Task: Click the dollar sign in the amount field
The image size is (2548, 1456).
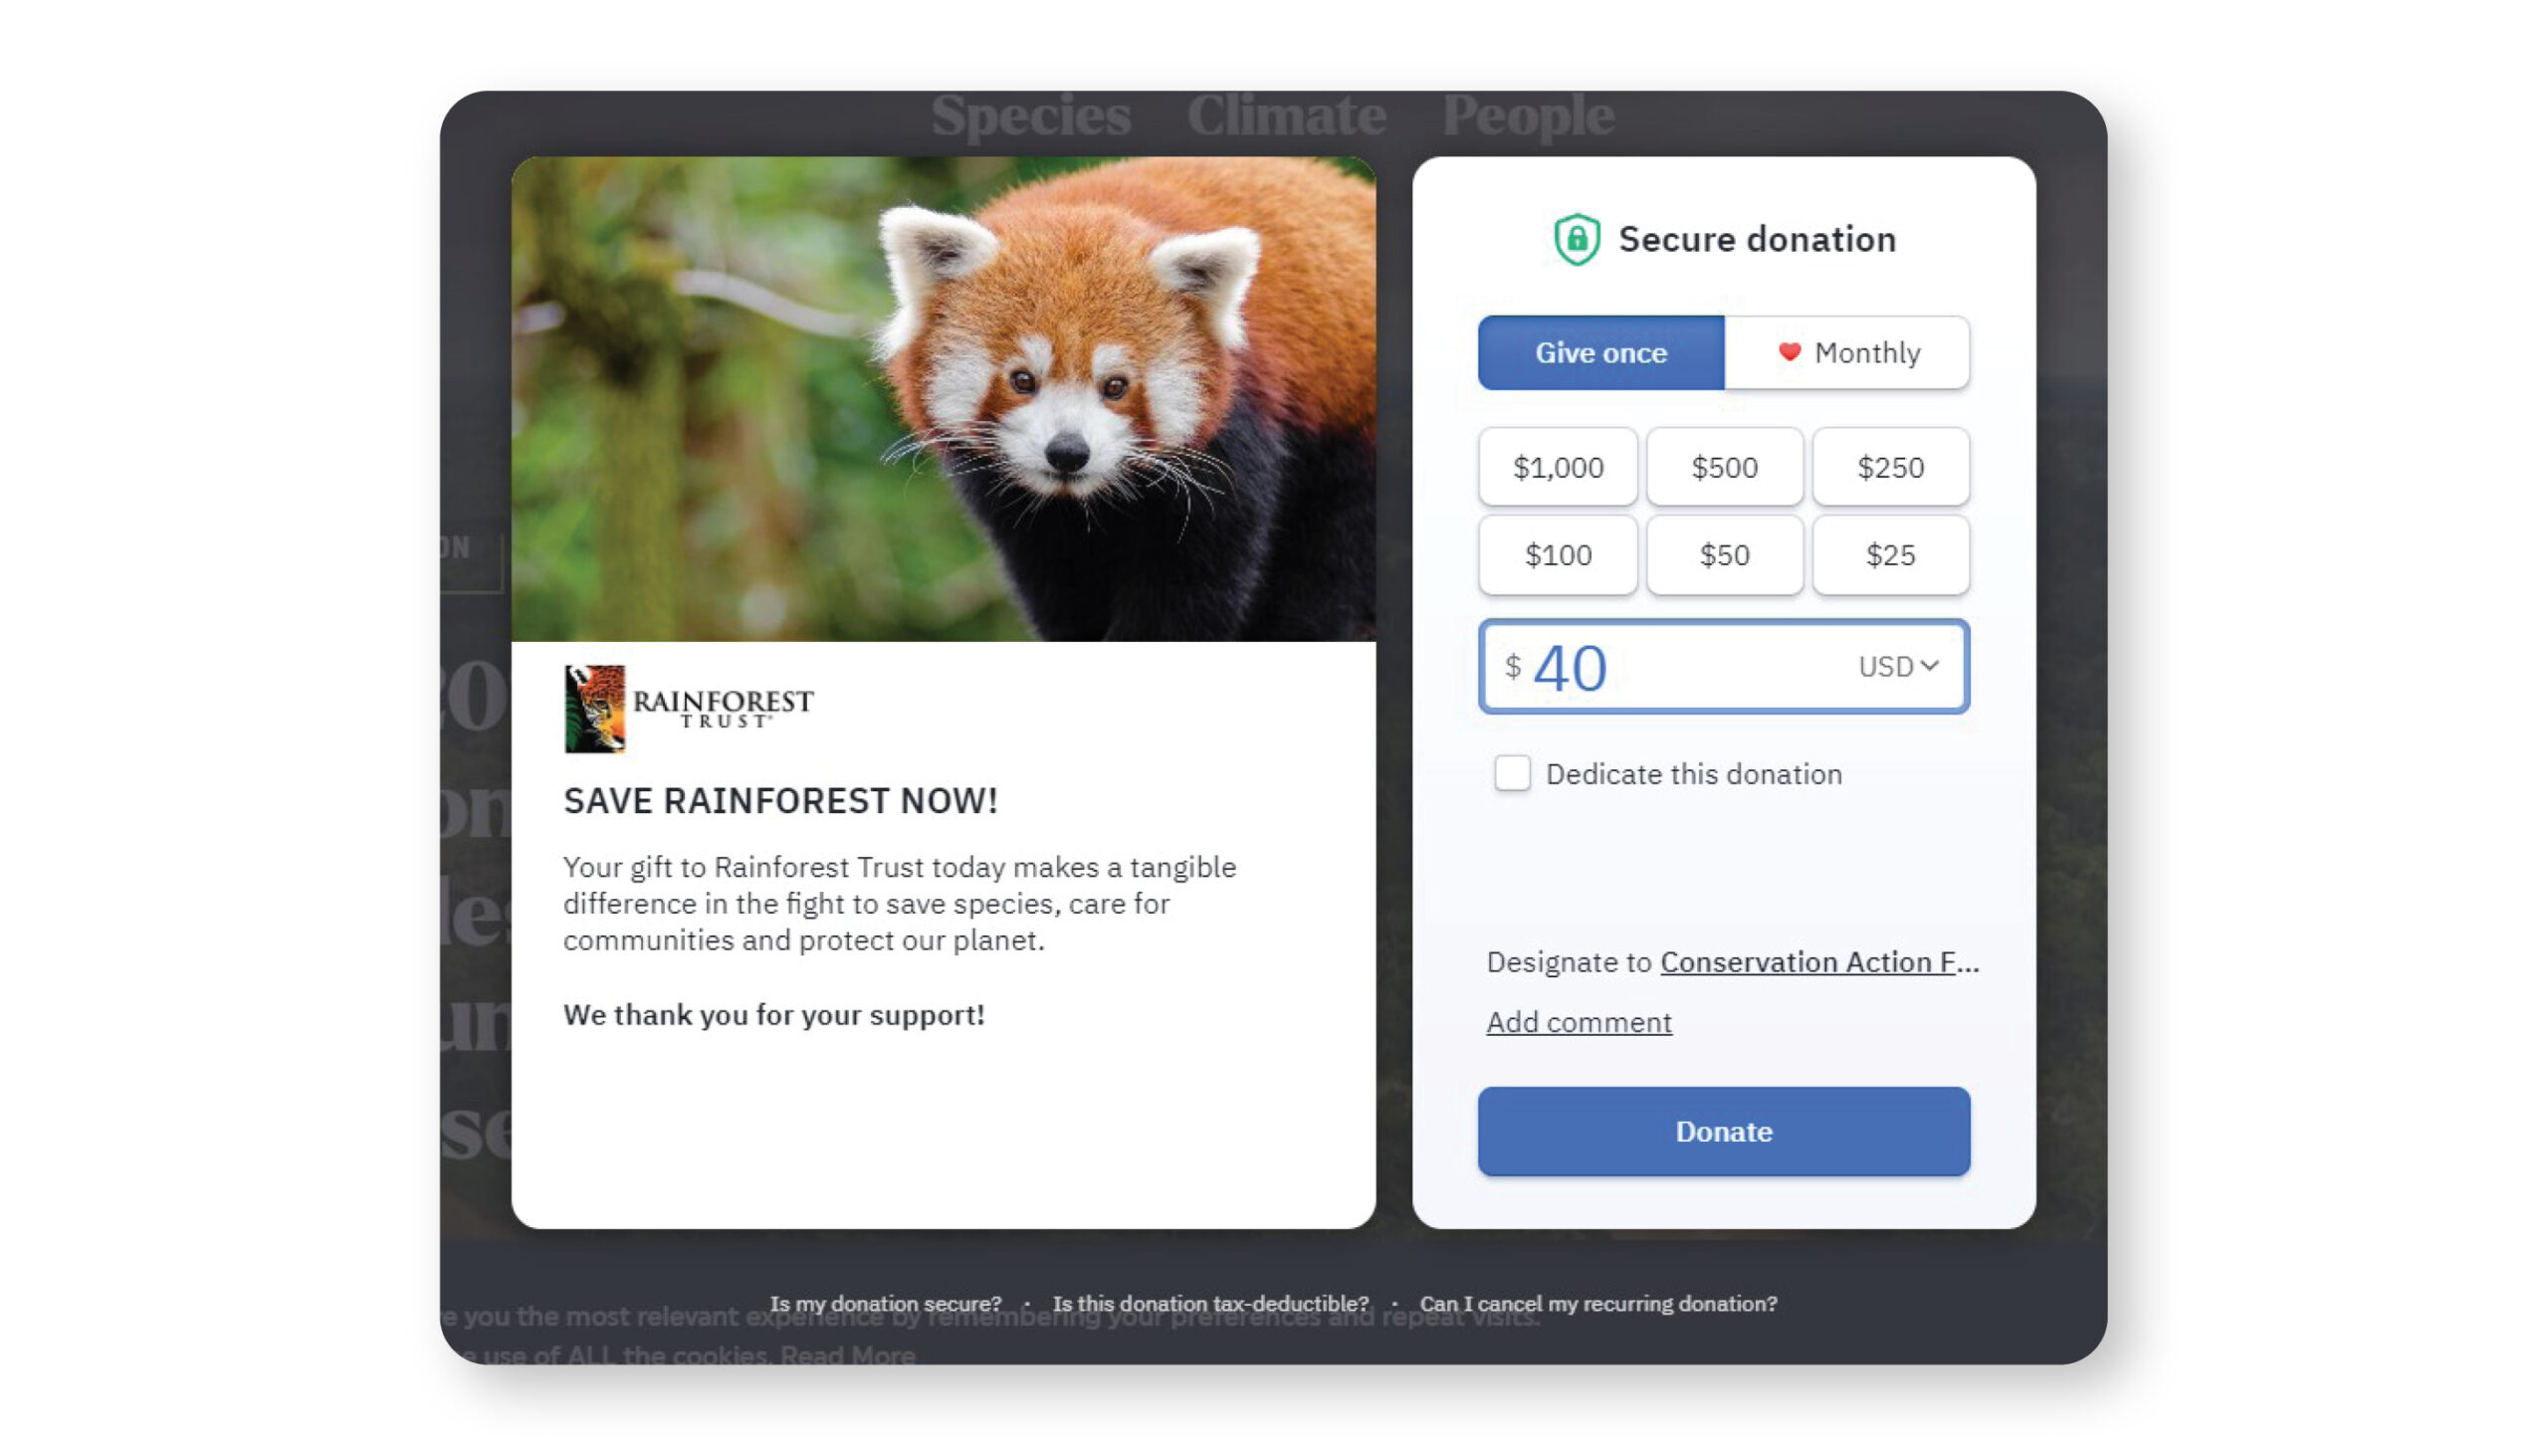Action: (1513, 666)
